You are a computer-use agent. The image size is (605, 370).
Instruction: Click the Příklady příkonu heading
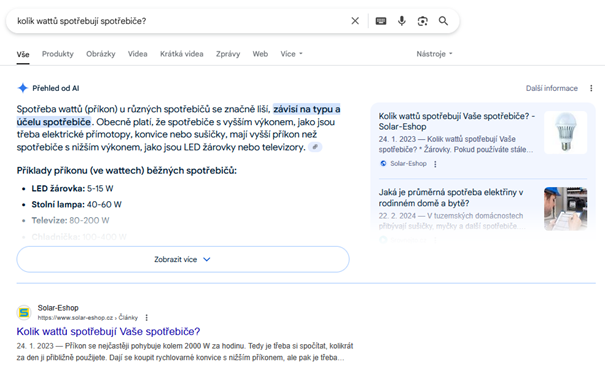127,171
